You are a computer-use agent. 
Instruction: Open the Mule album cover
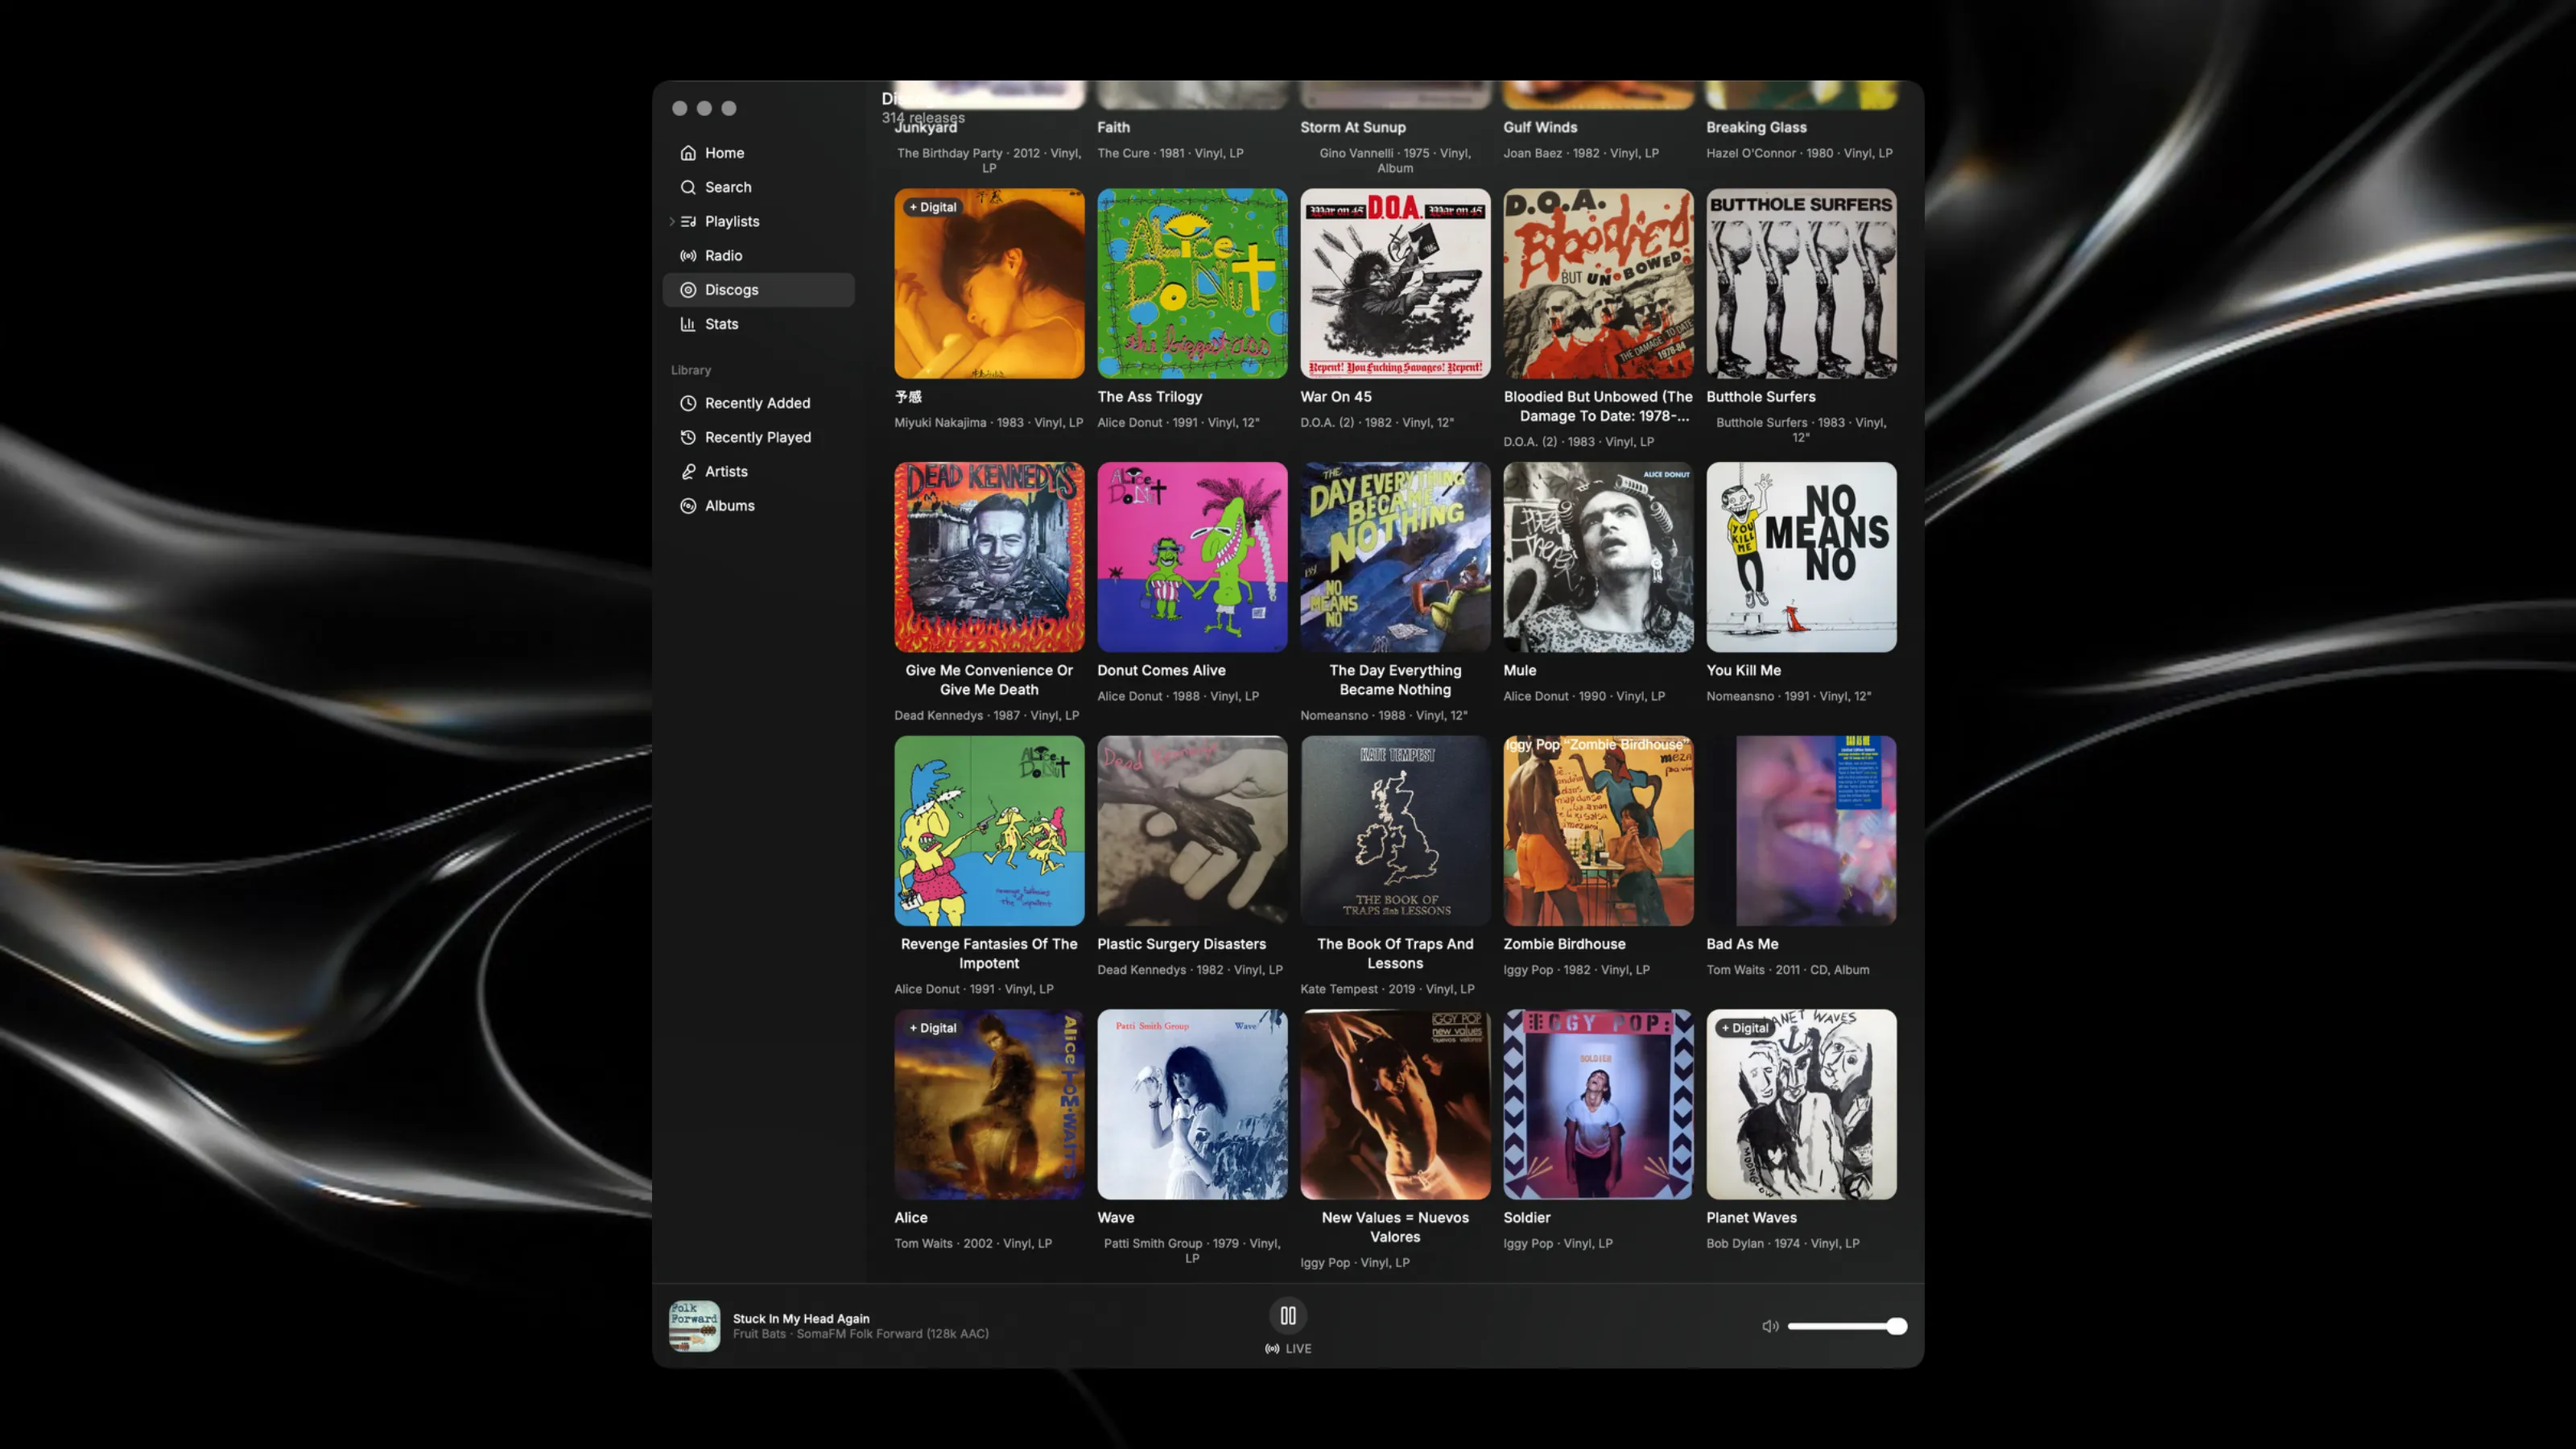click(1598, 557)
